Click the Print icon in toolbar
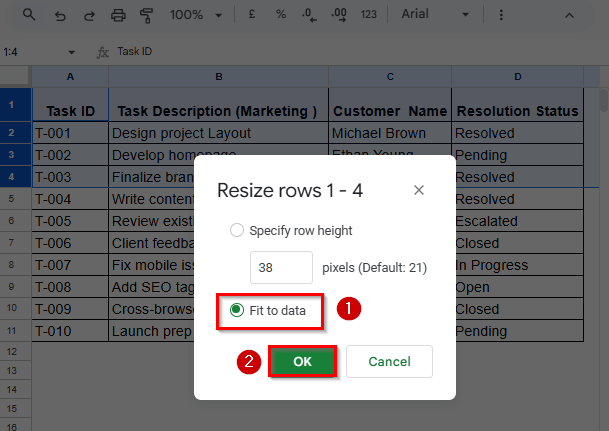The width and height of the screenshot is (609, 431). click(118, 15)
